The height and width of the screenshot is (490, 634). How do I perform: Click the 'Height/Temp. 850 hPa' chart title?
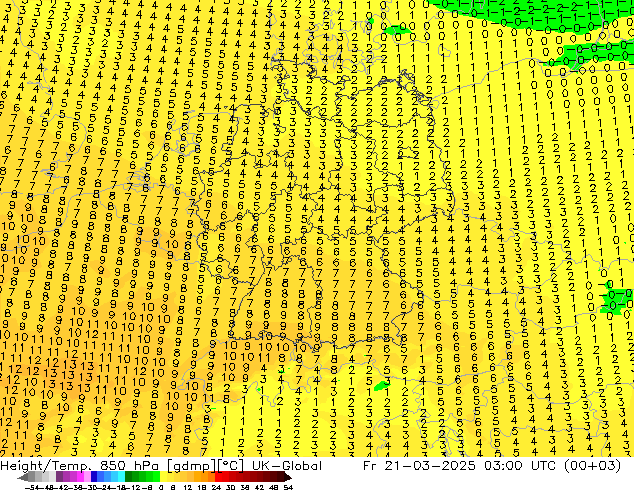pos(81,466)
